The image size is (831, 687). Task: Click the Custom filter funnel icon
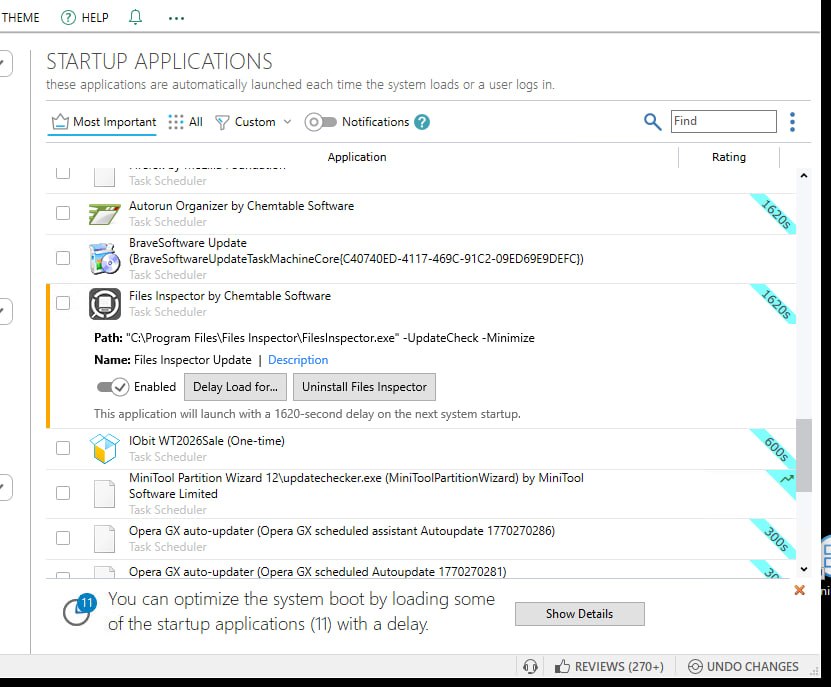coord(222,122)
